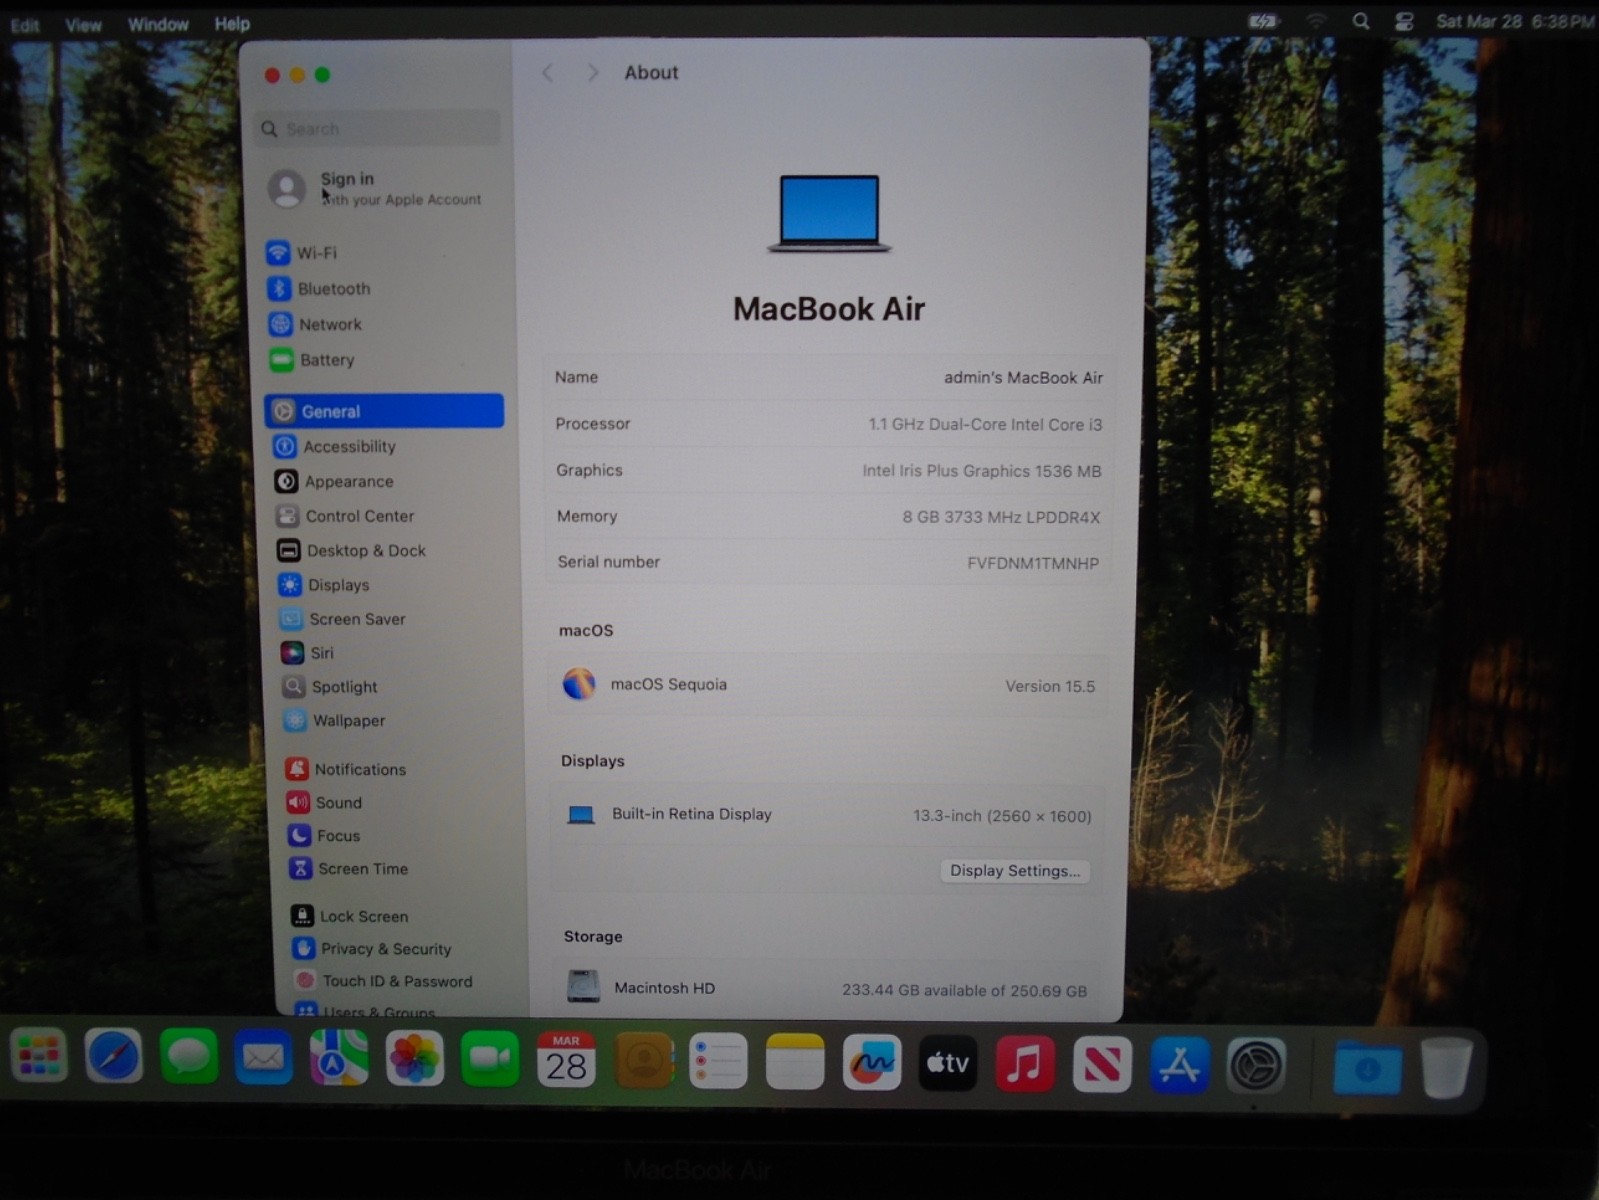Open Control Center settings
Screen dimensions: 1599x1200
[x=345, y=516]
